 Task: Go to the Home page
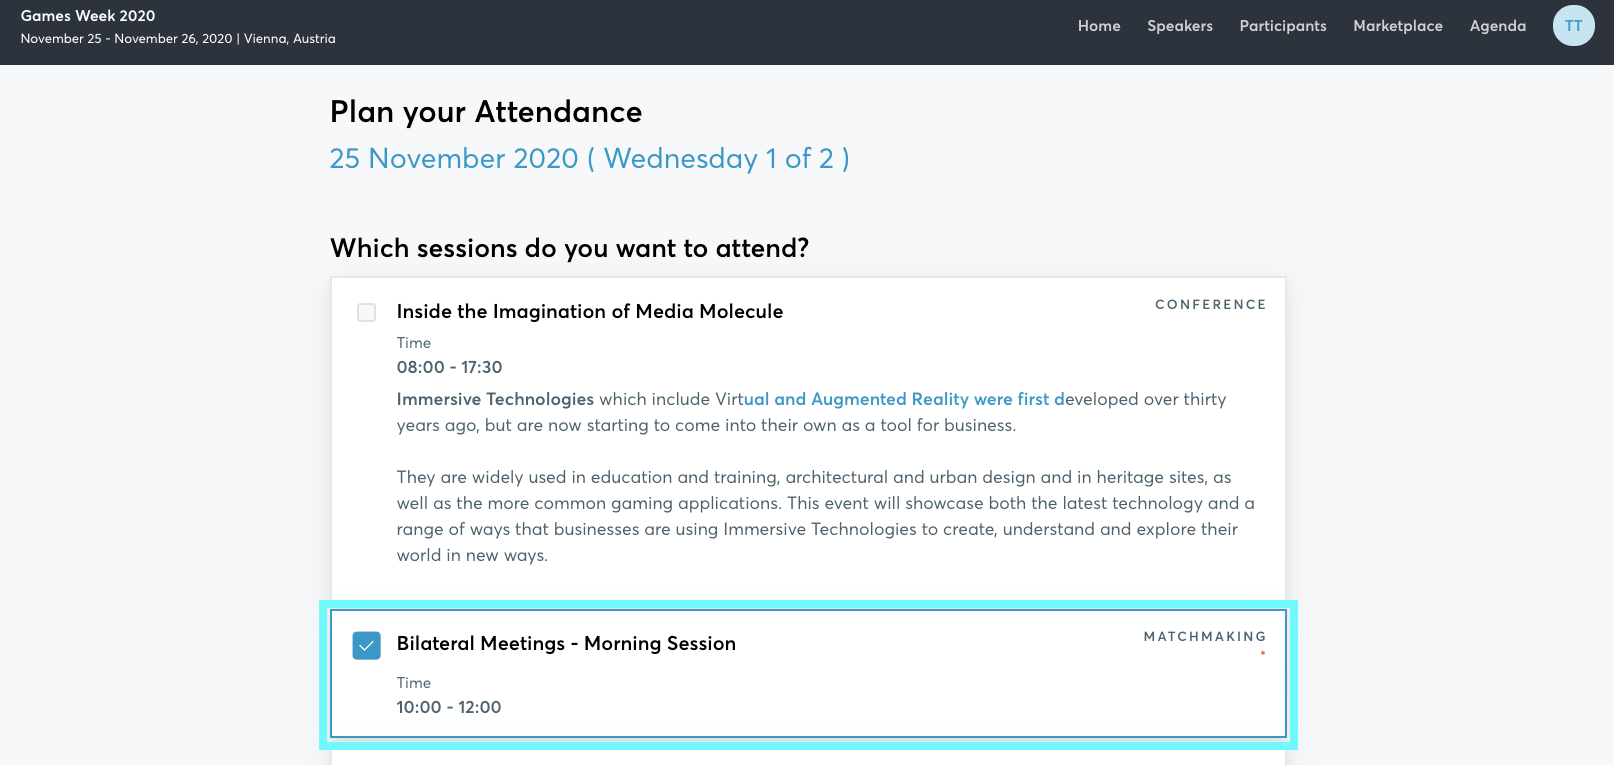[1098, 26]
